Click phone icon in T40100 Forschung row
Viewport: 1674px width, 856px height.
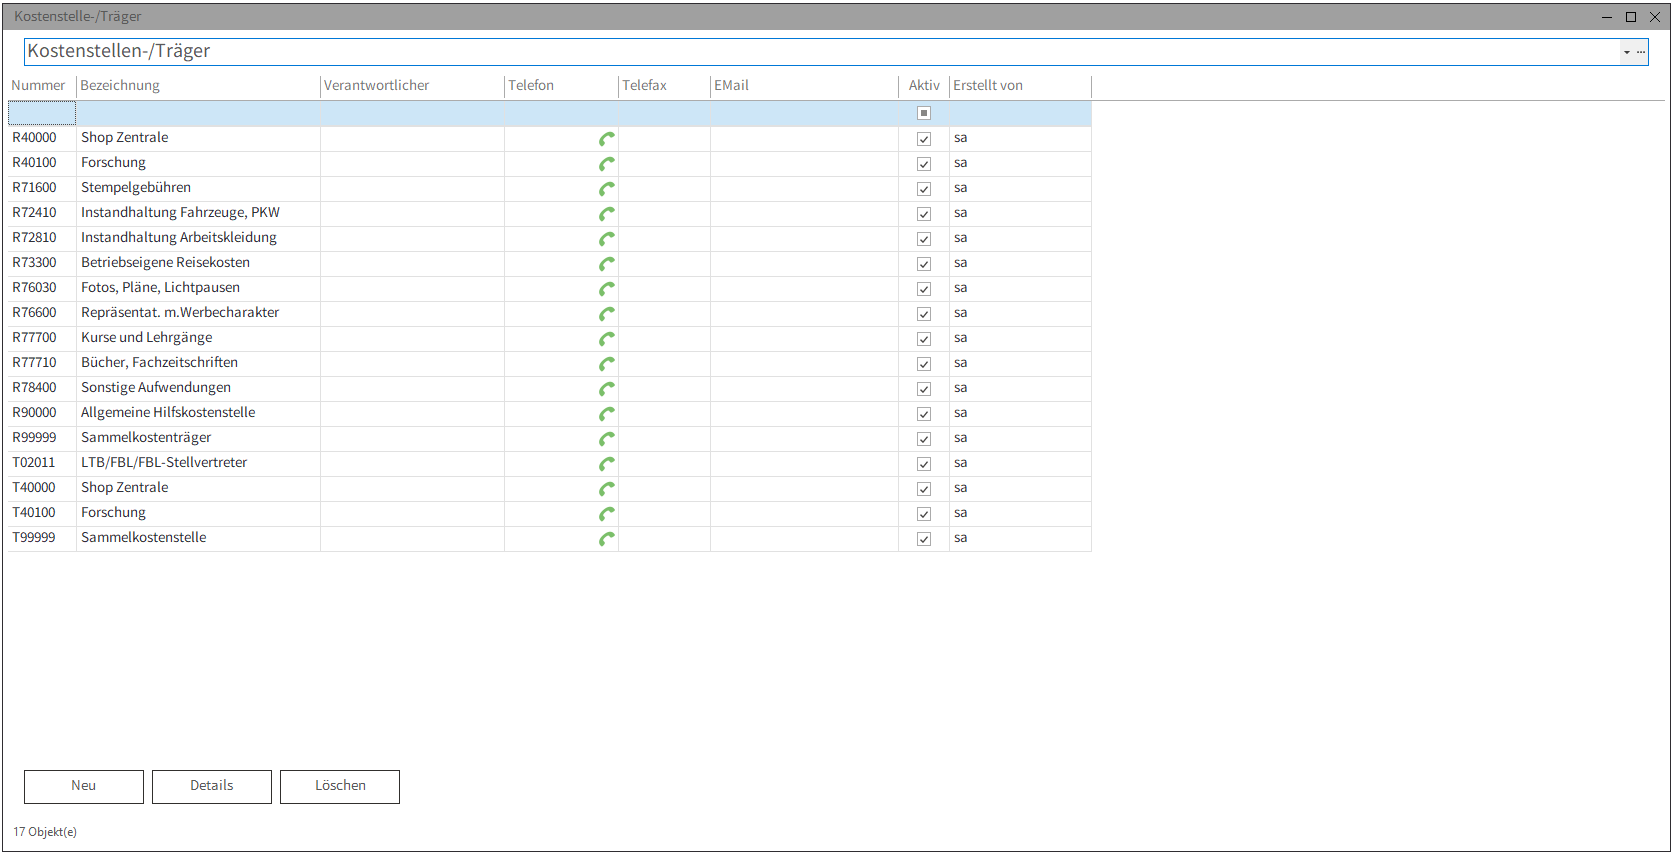607,514
